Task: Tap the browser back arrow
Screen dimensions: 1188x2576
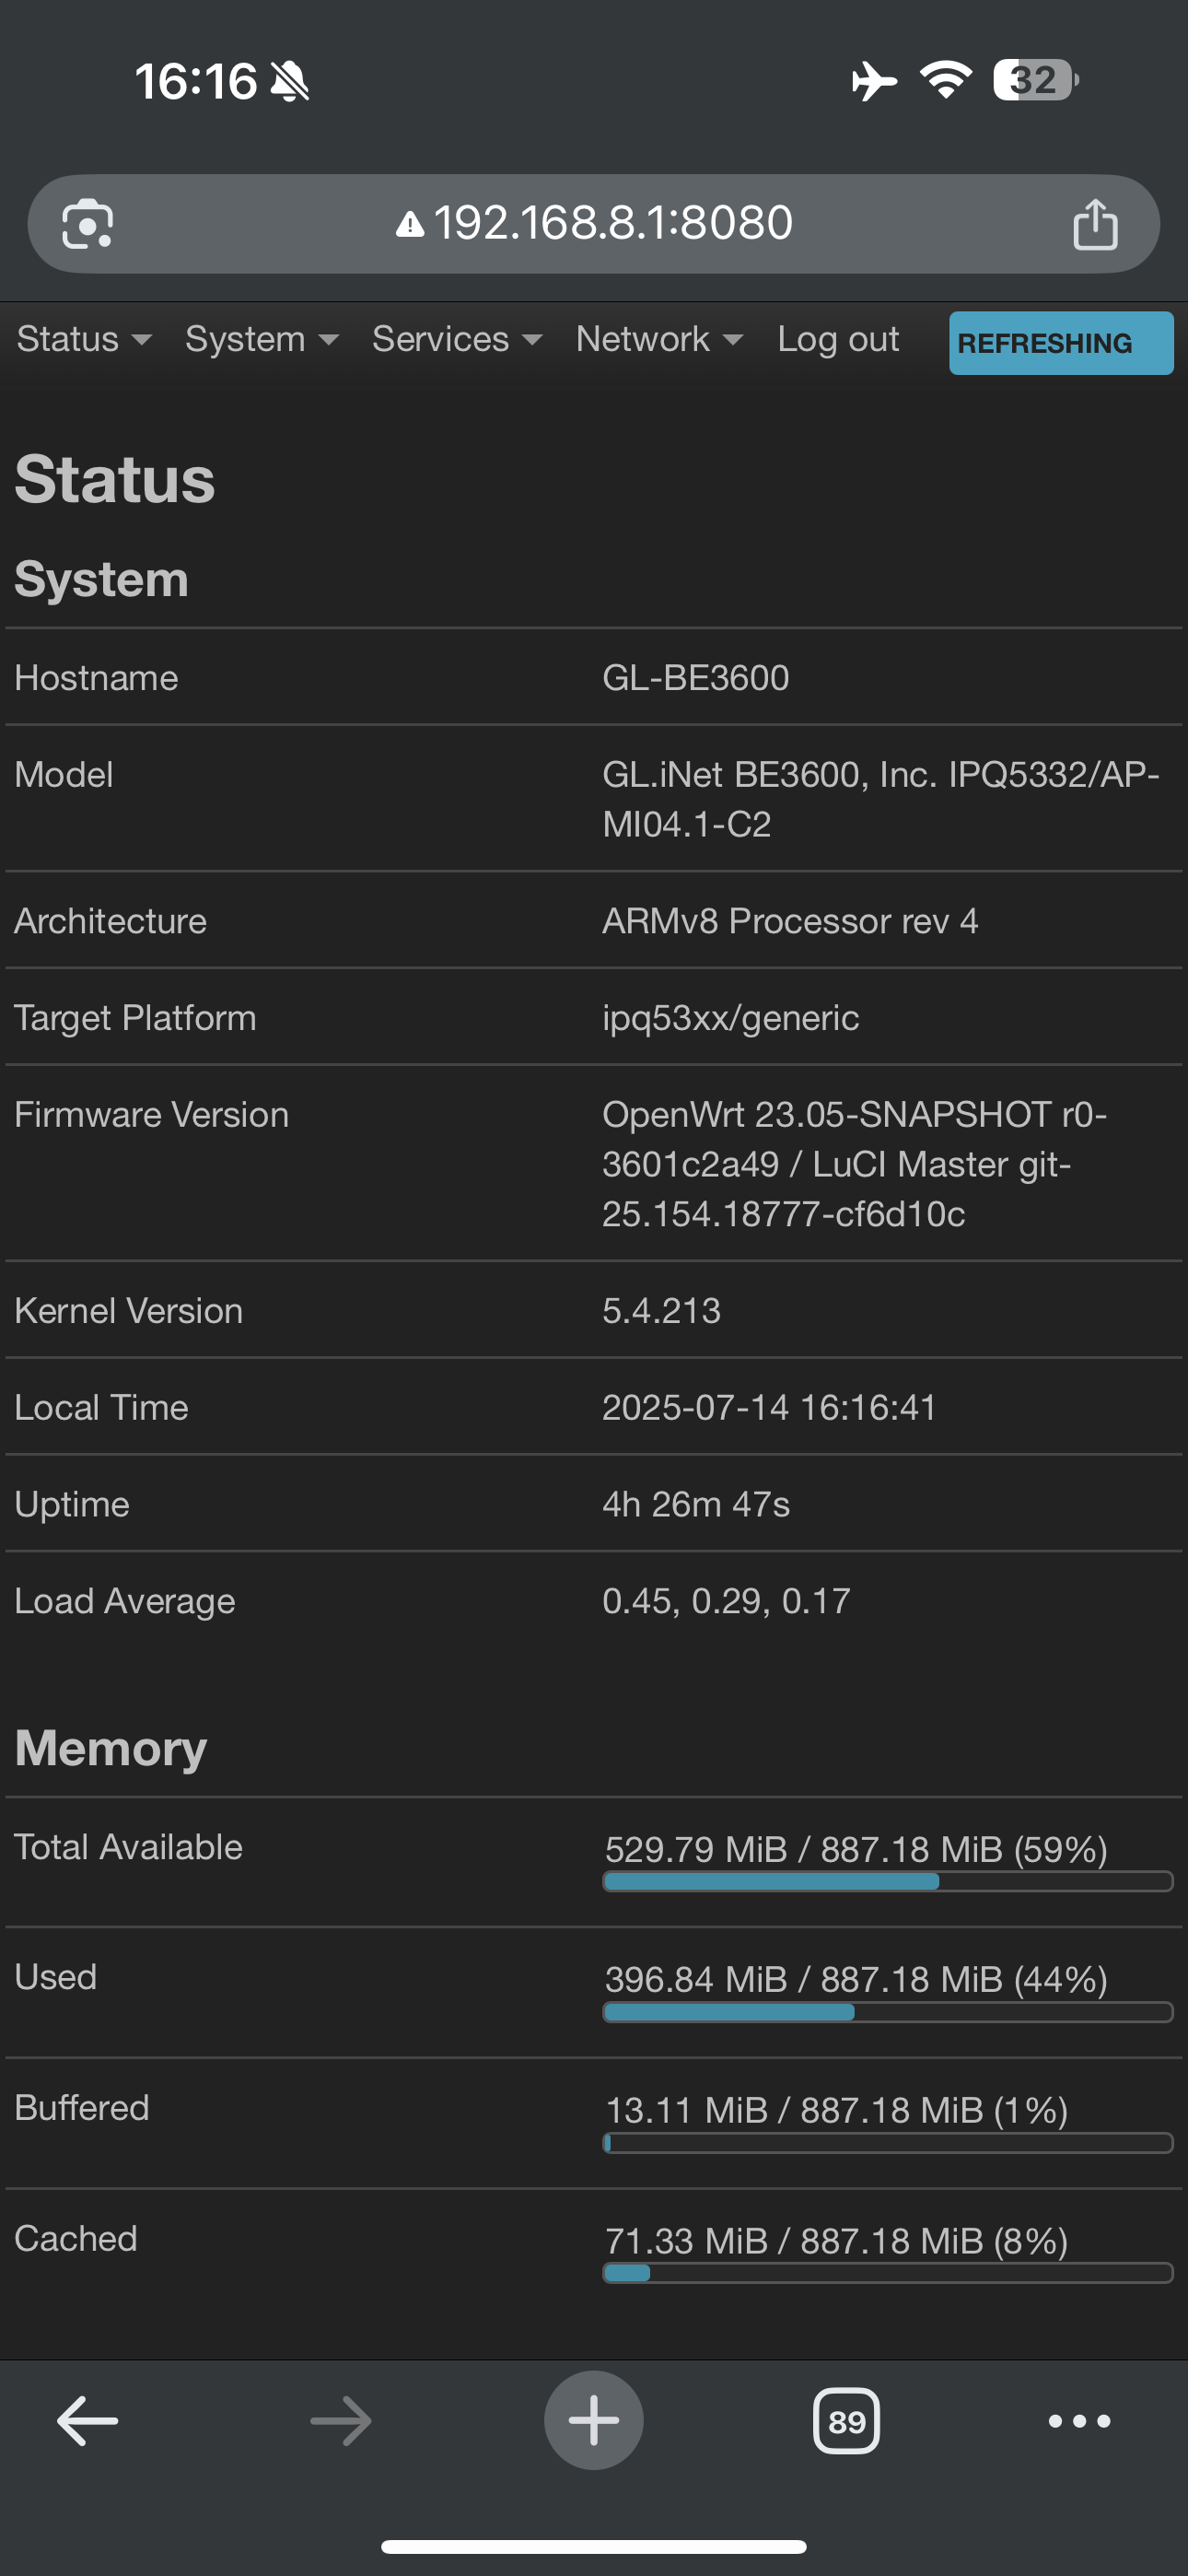Action: click(x=88, y=2421)
